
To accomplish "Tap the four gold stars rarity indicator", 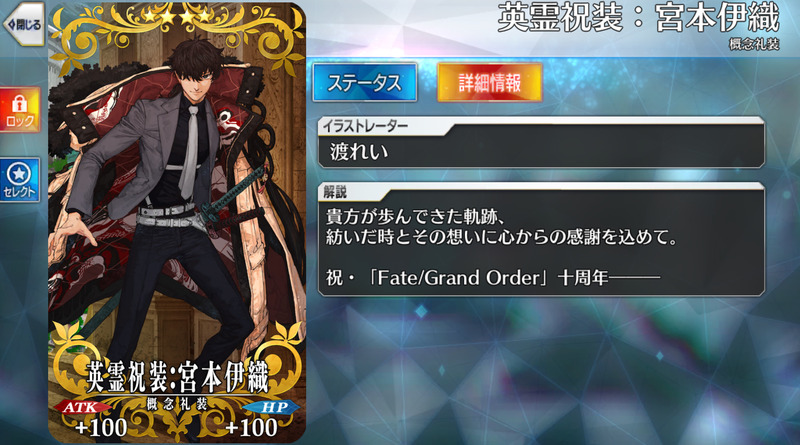I will [x=177, y=16].
